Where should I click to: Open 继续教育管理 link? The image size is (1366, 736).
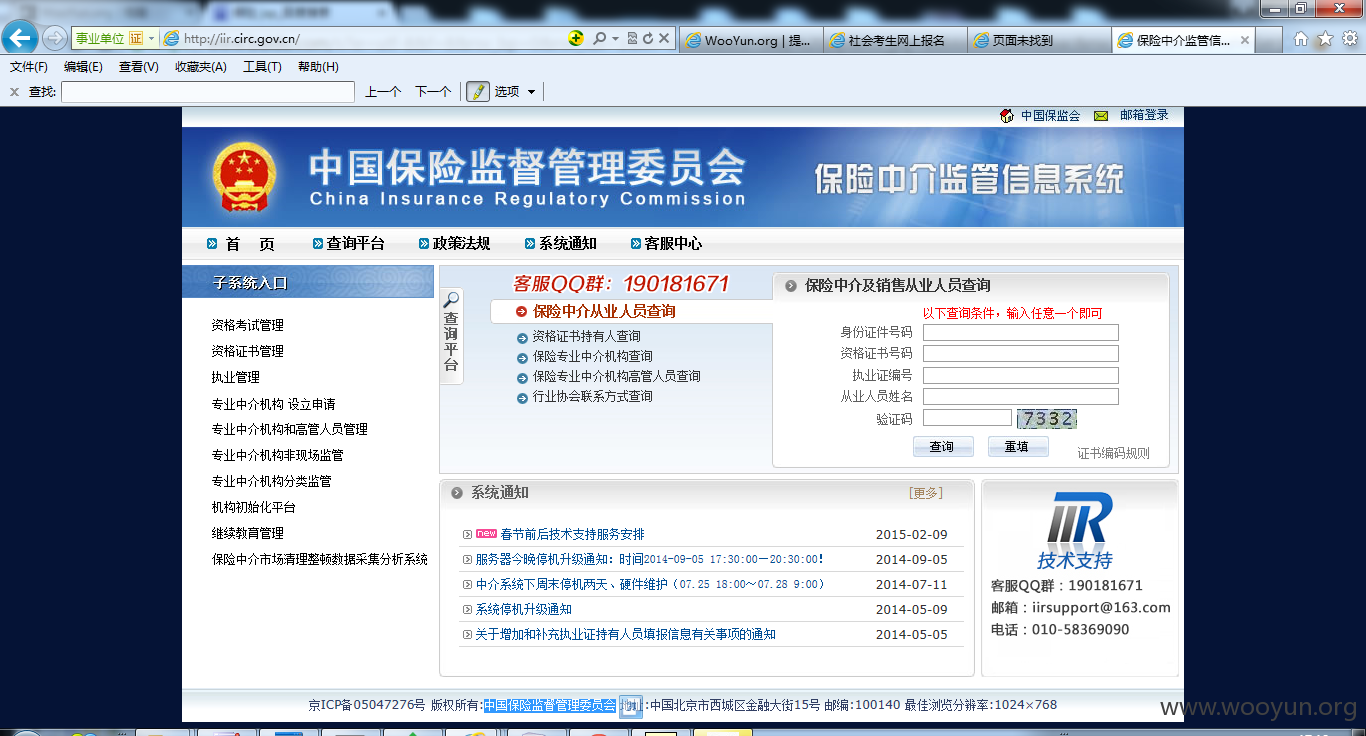coord(248,533)
